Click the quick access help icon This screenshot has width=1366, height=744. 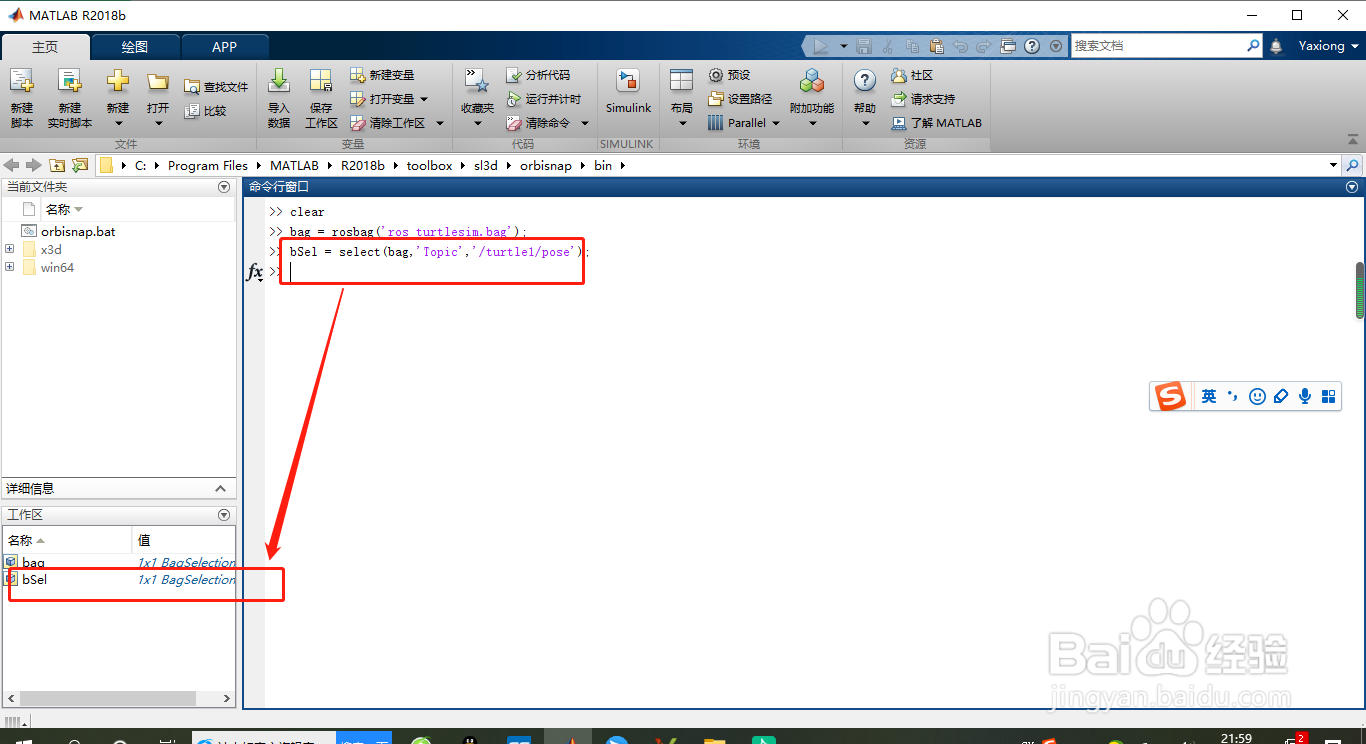pos(1032,46)
